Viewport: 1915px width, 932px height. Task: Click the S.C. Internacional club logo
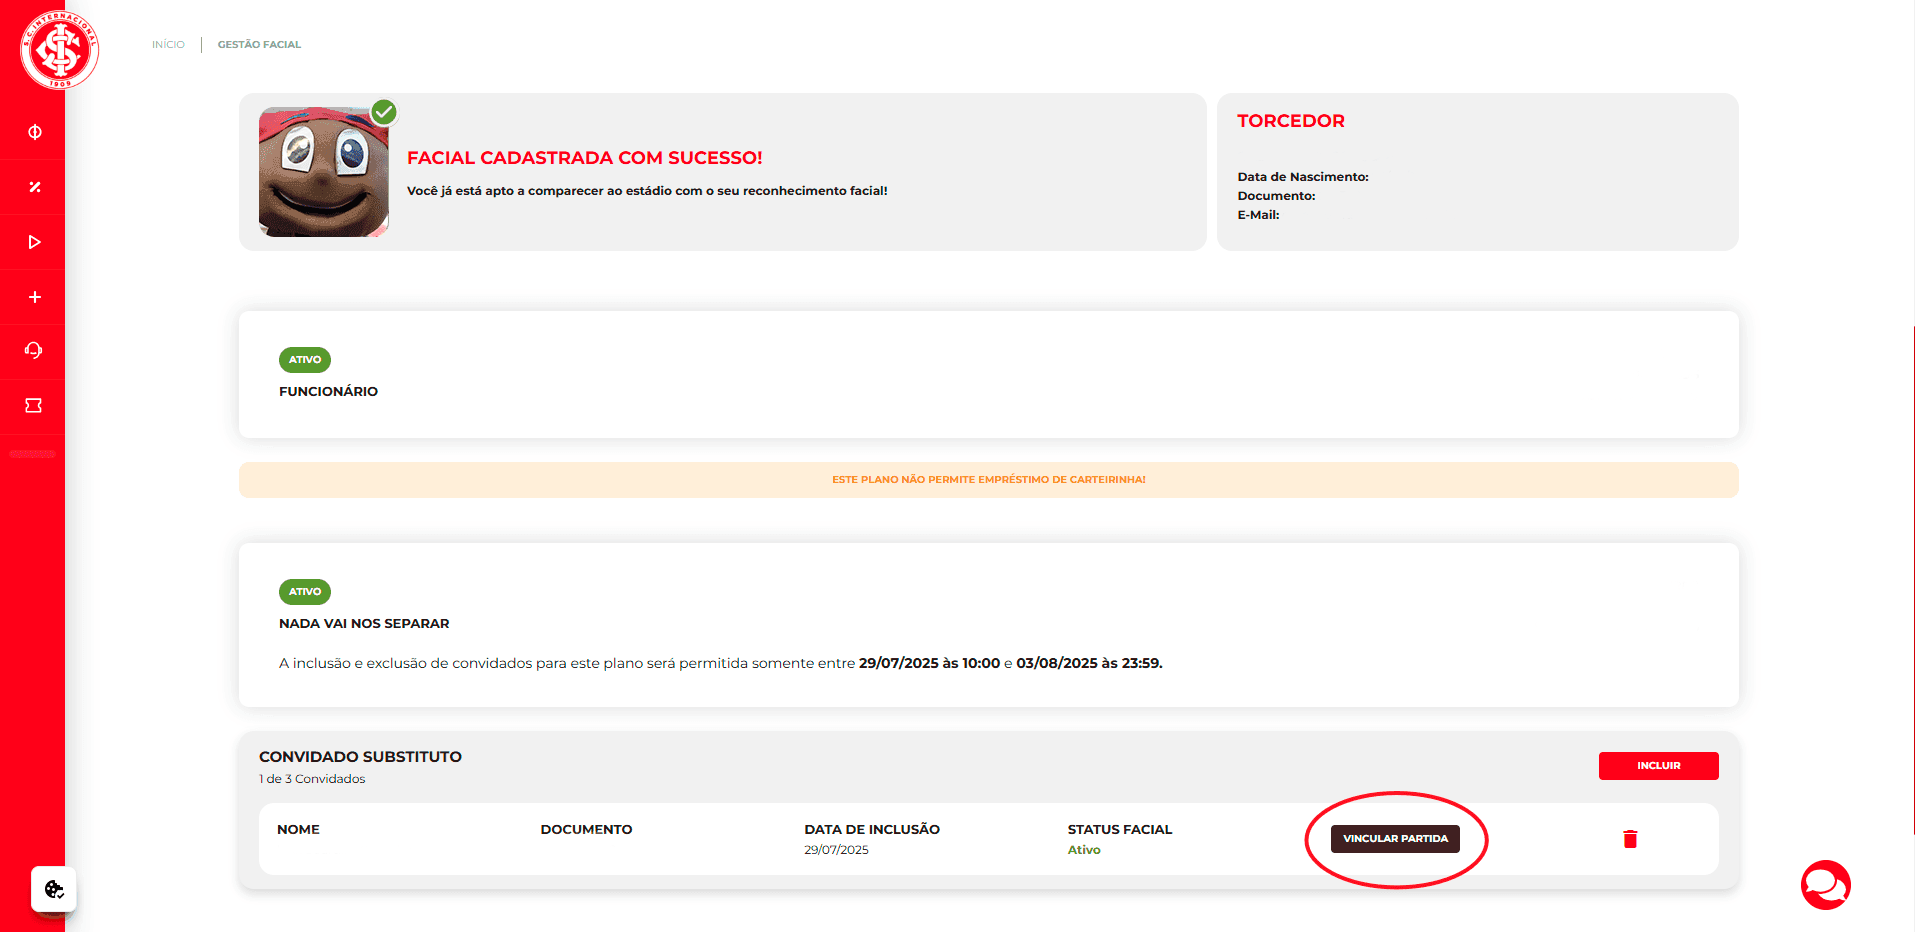[59, 49]
